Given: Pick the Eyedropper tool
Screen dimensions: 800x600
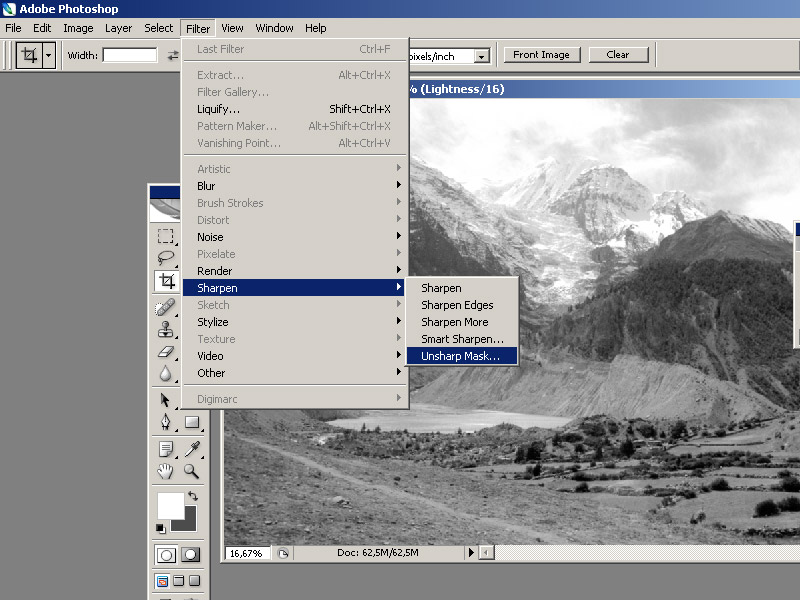Looking at the screenshot, I should pos(191,449).
